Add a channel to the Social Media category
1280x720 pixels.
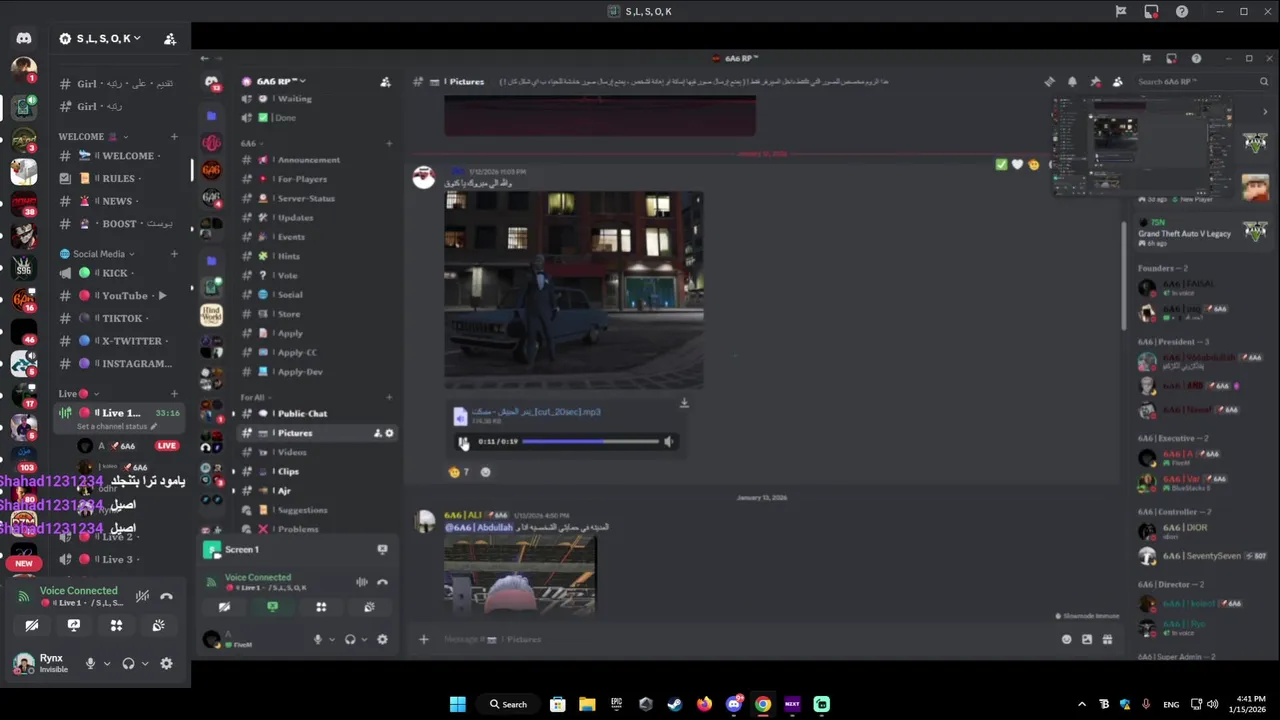pos(174,254)
